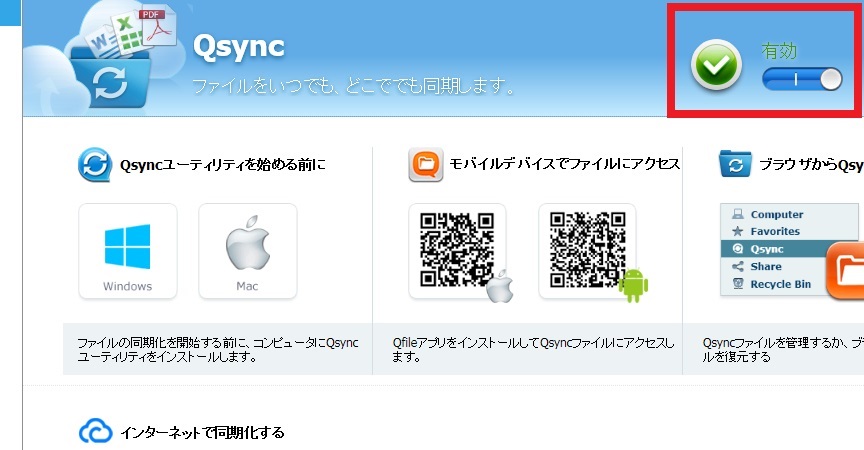Click the Android robot badge icon

pos(633,285)
